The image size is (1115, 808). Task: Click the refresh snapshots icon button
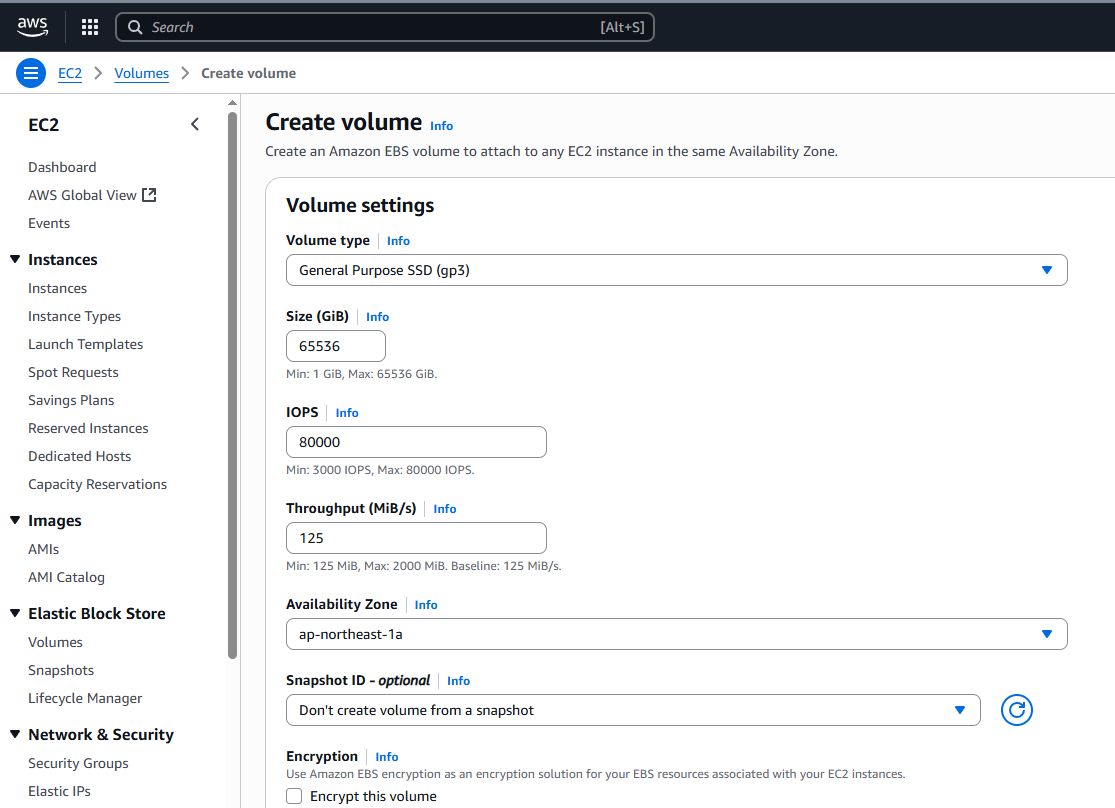point(1016,710)
